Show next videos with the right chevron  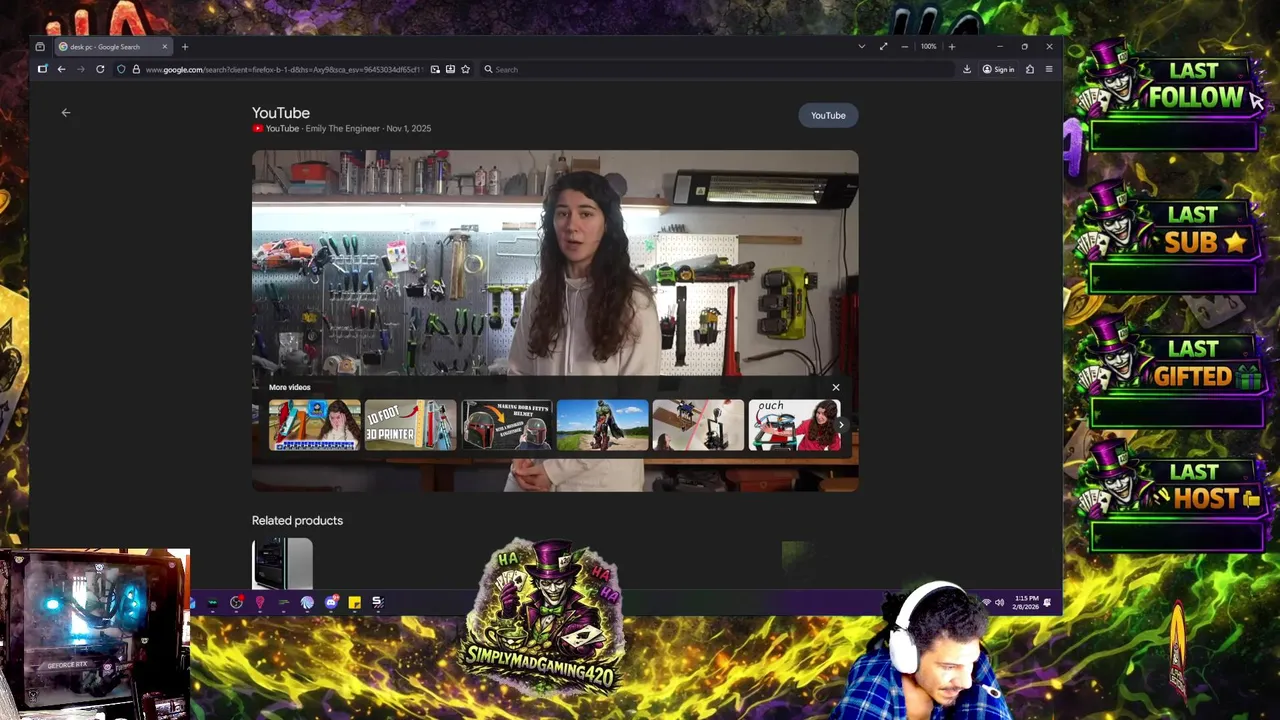841,425
